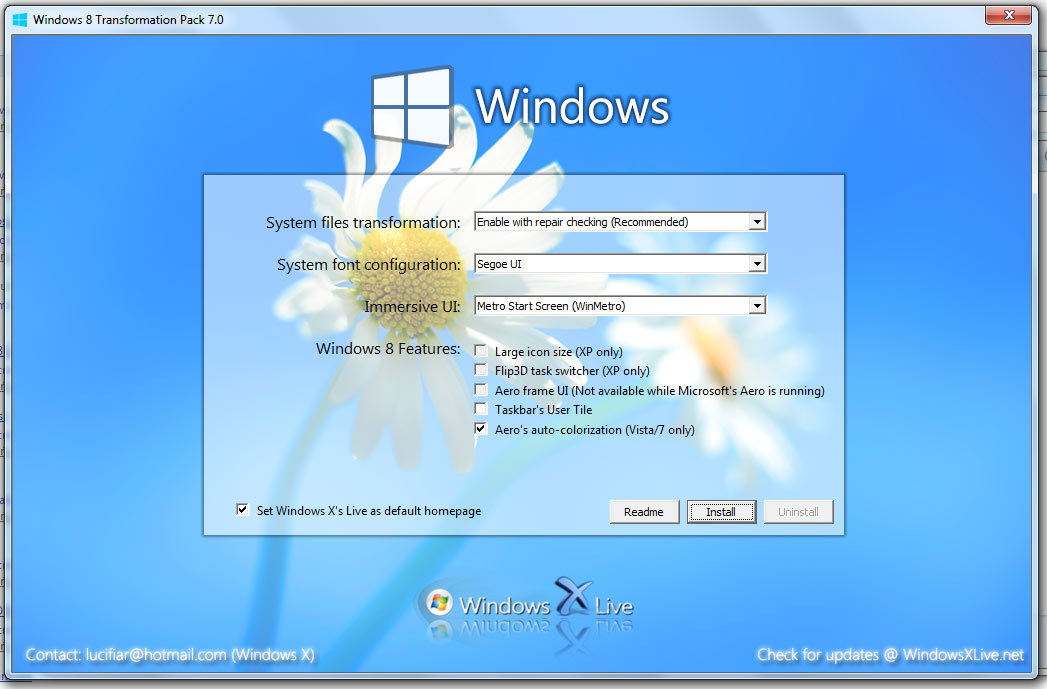The height and width of the screenshot is (689, 1047).
Task: Open the Immersive UI dropdown arrow
Action: (x=757, y=306)
